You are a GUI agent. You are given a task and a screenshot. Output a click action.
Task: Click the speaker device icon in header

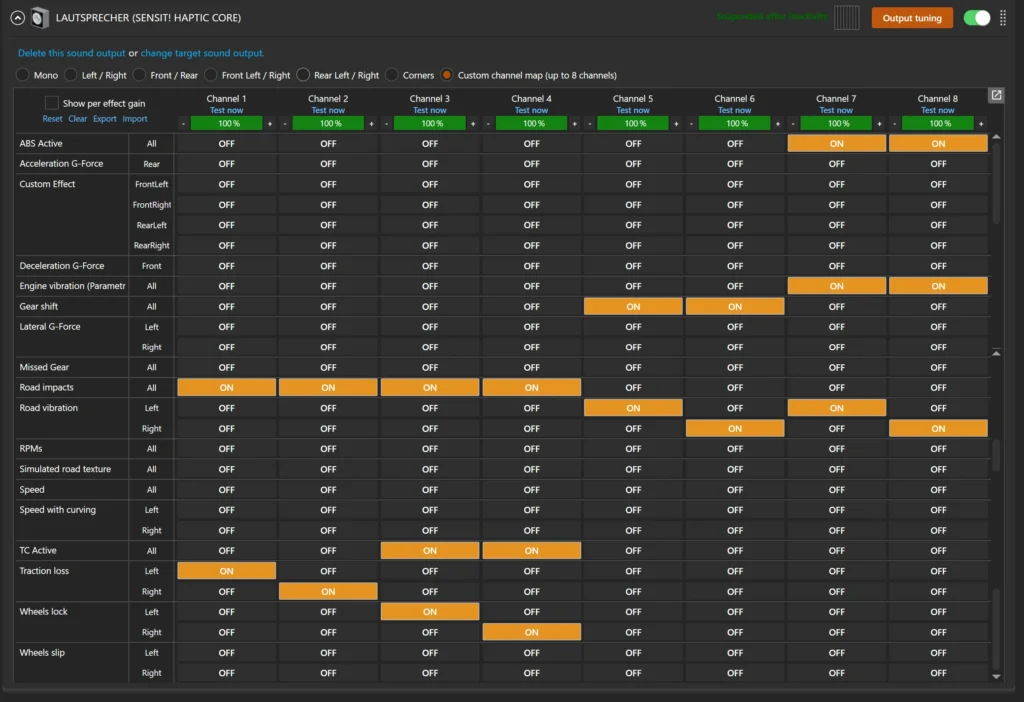[40, 18]
